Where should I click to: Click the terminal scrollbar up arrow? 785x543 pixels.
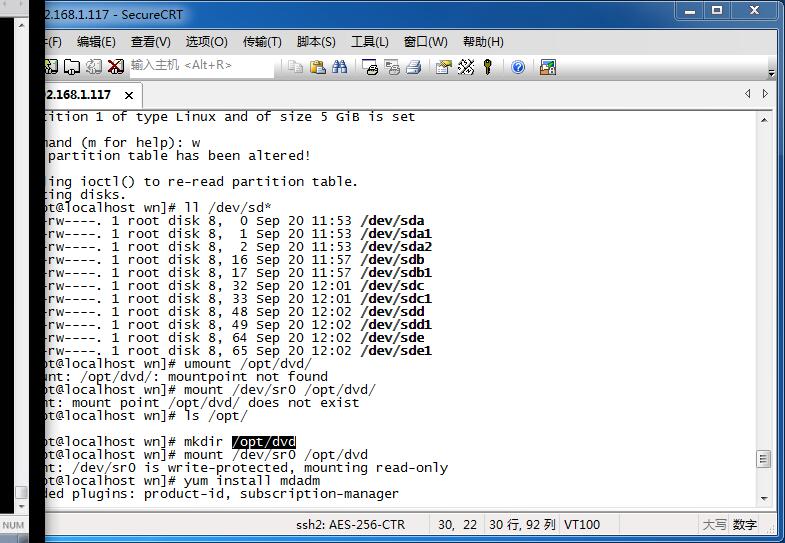764,120
